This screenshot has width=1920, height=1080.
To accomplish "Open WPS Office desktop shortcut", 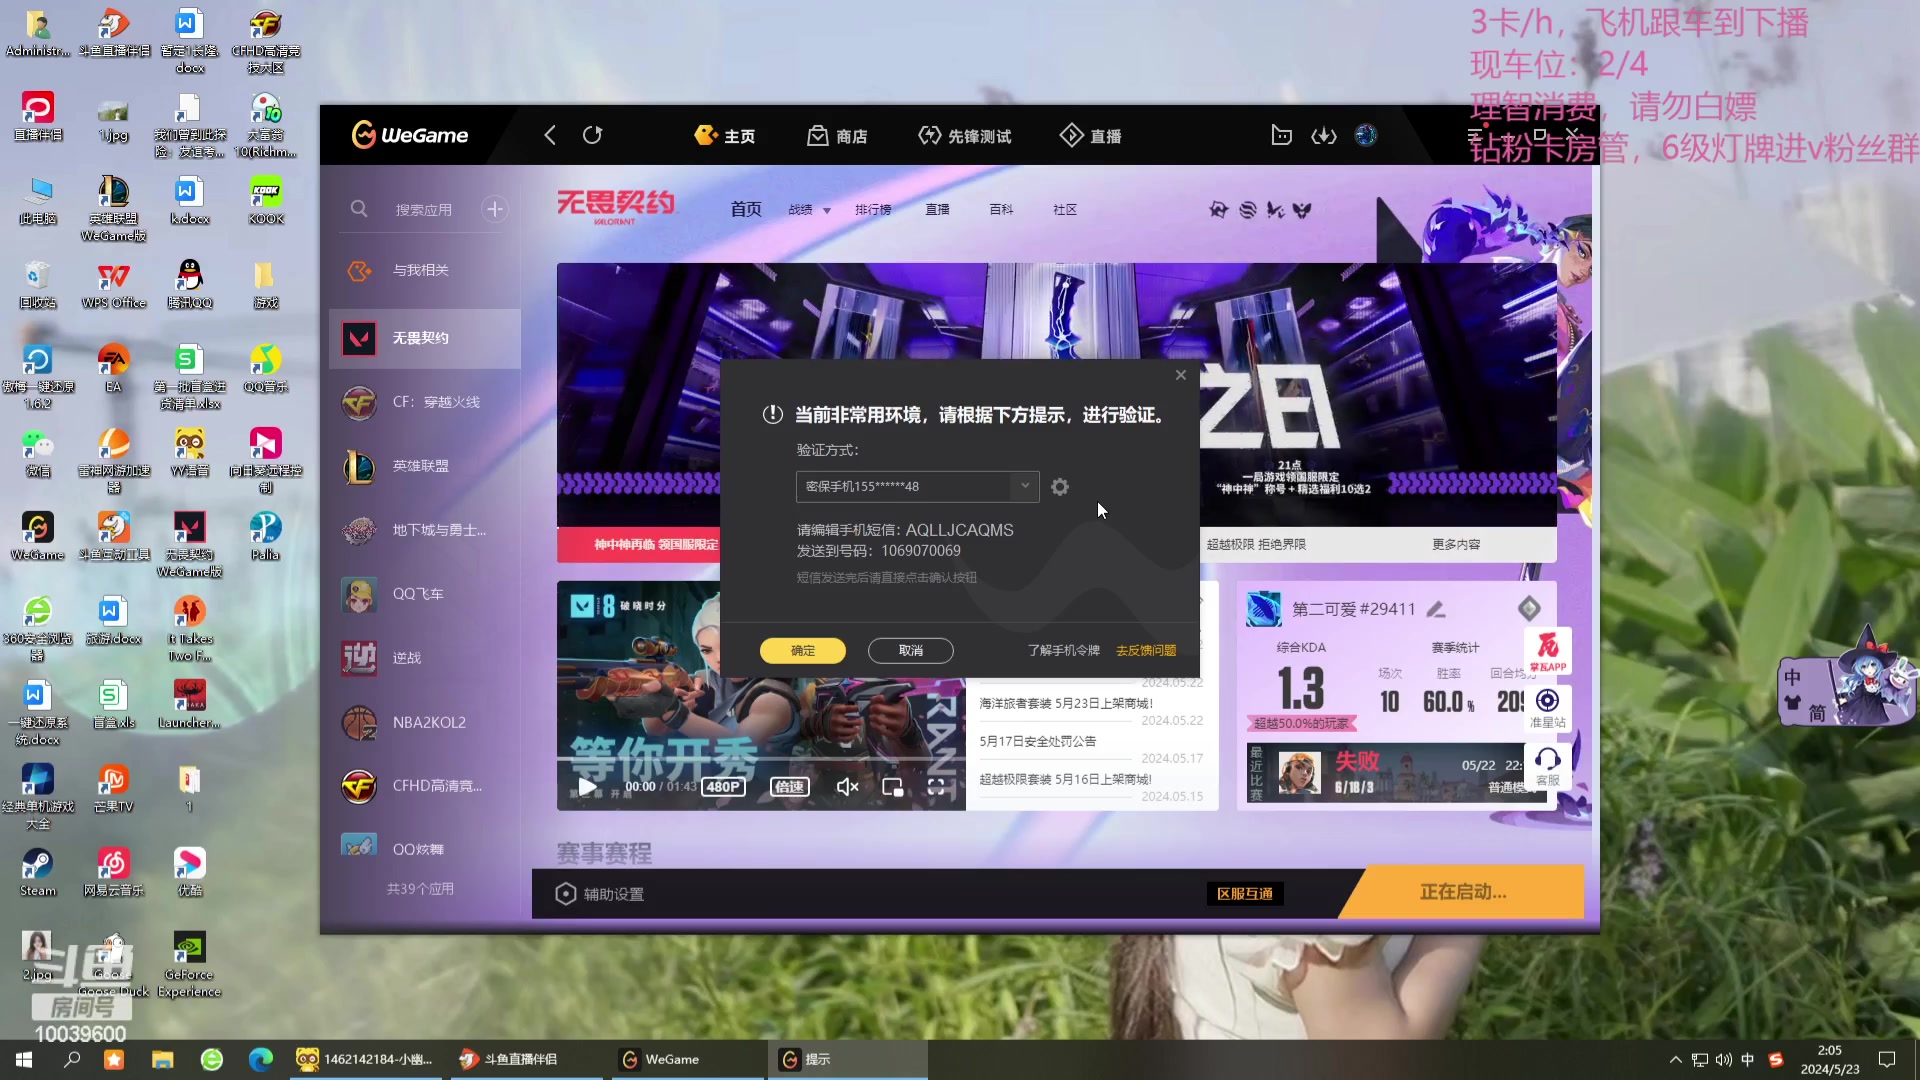I will (x=114, y=284).
